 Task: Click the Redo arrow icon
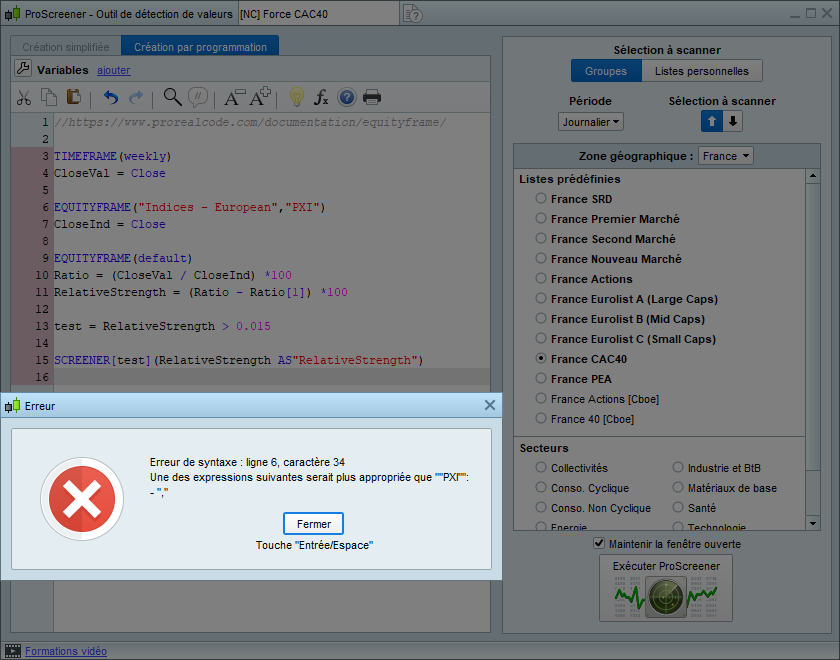(136, 98)
